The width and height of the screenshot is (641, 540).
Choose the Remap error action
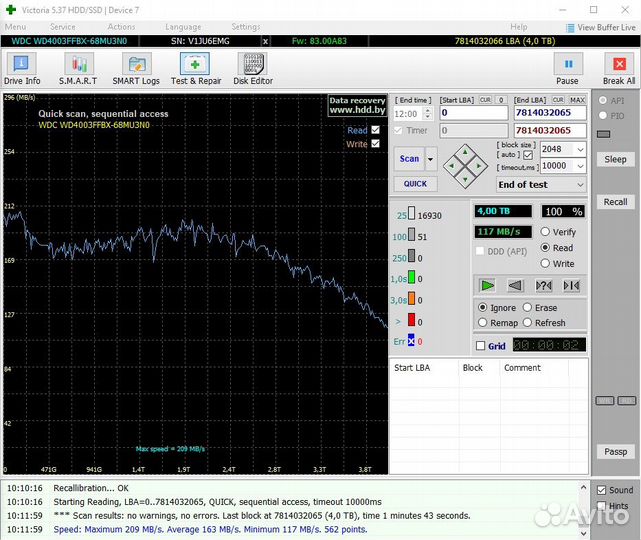point(484,323)
